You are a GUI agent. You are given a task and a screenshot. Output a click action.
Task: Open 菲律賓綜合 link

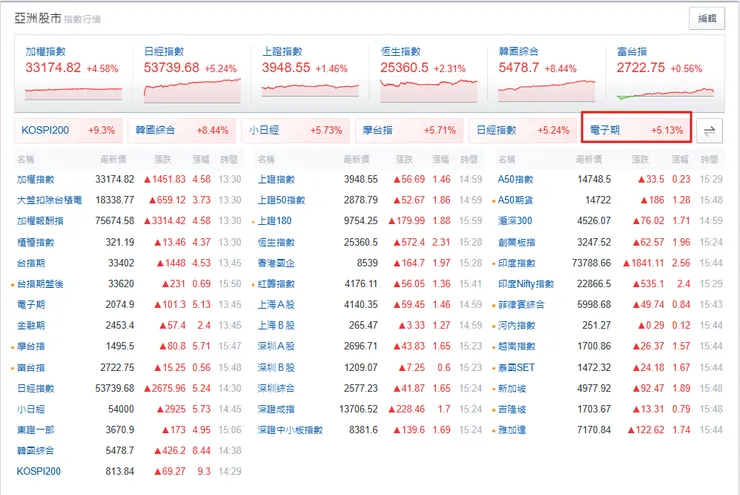(x=521, y=305)
